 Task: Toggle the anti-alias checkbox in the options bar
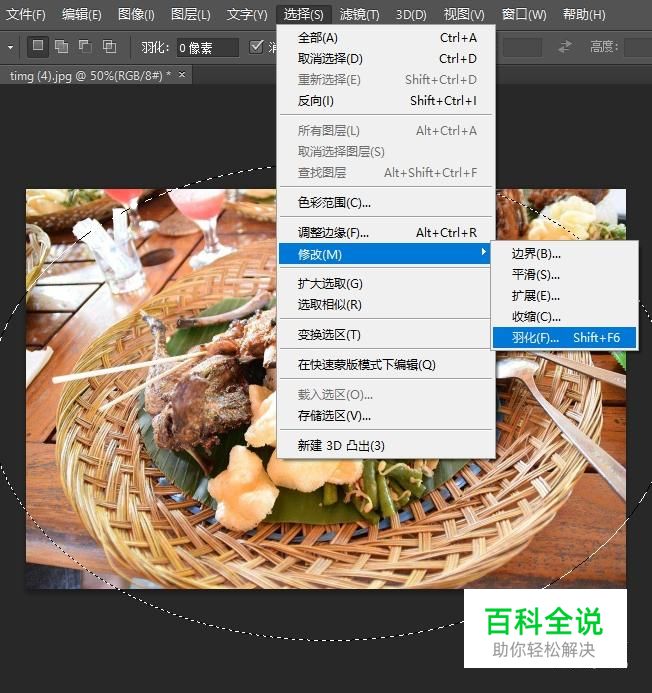point(256,46)
